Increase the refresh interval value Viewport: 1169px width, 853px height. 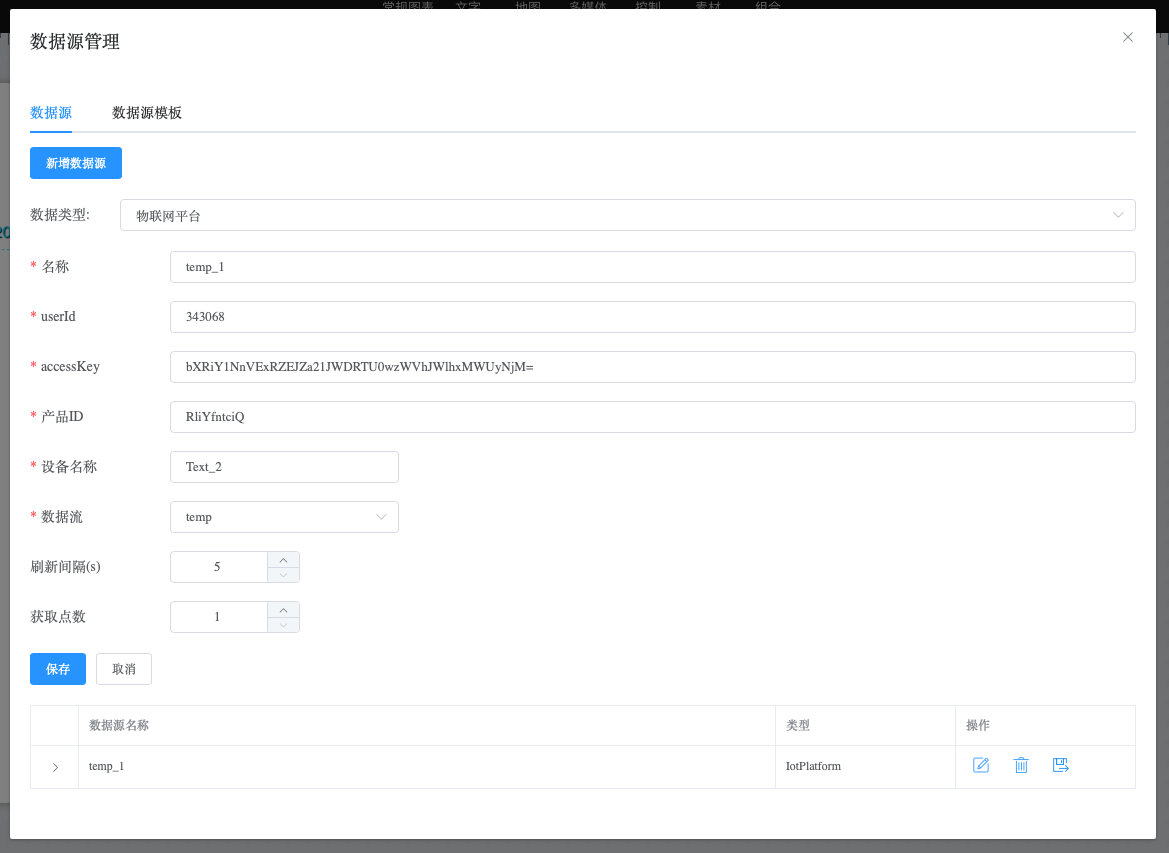(x=283, y=560)
